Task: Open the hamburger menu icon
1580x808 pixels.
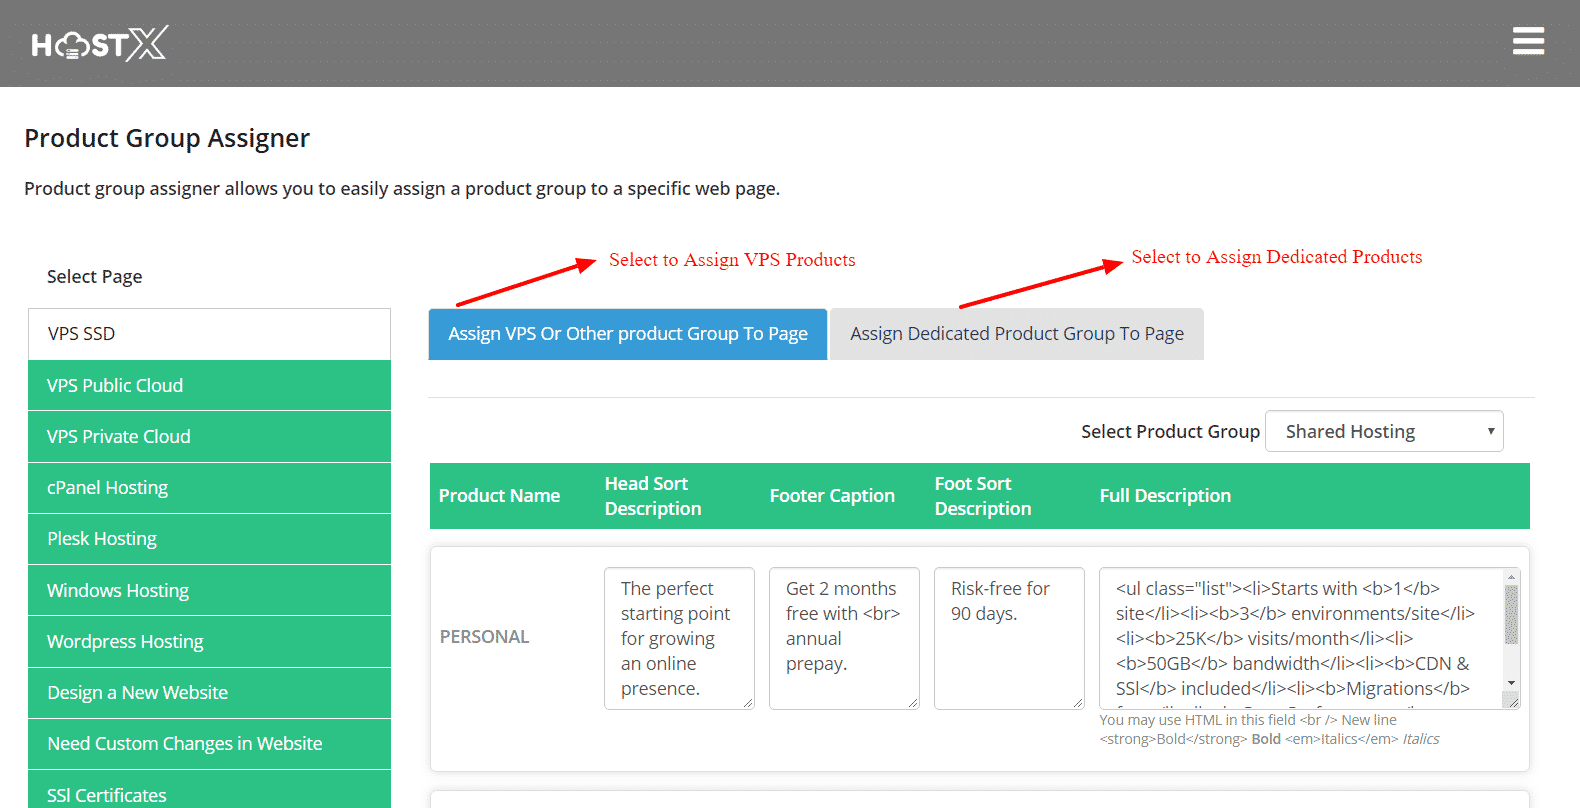Action: (x=1528, y=41)
